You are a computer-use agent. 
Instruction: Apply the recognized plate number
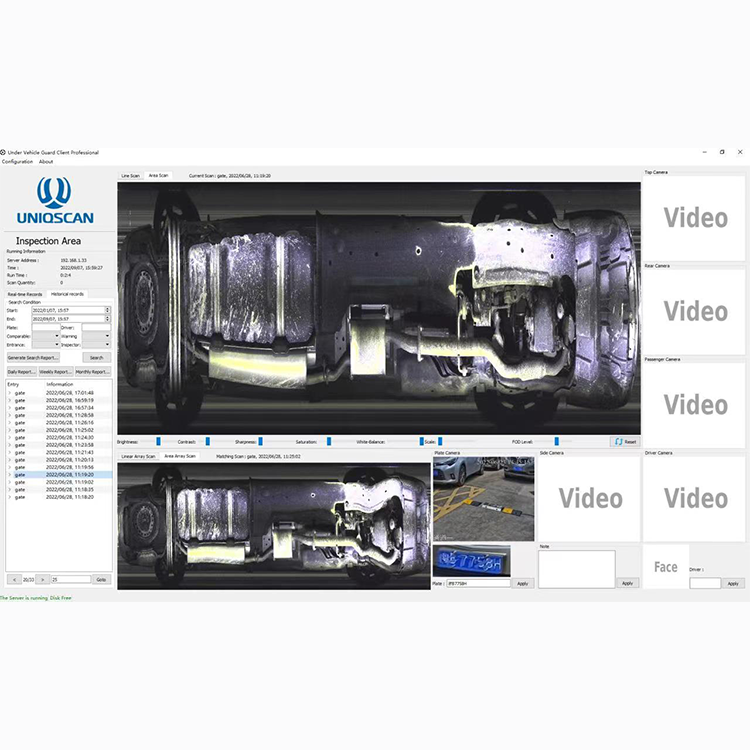(522, 584)
